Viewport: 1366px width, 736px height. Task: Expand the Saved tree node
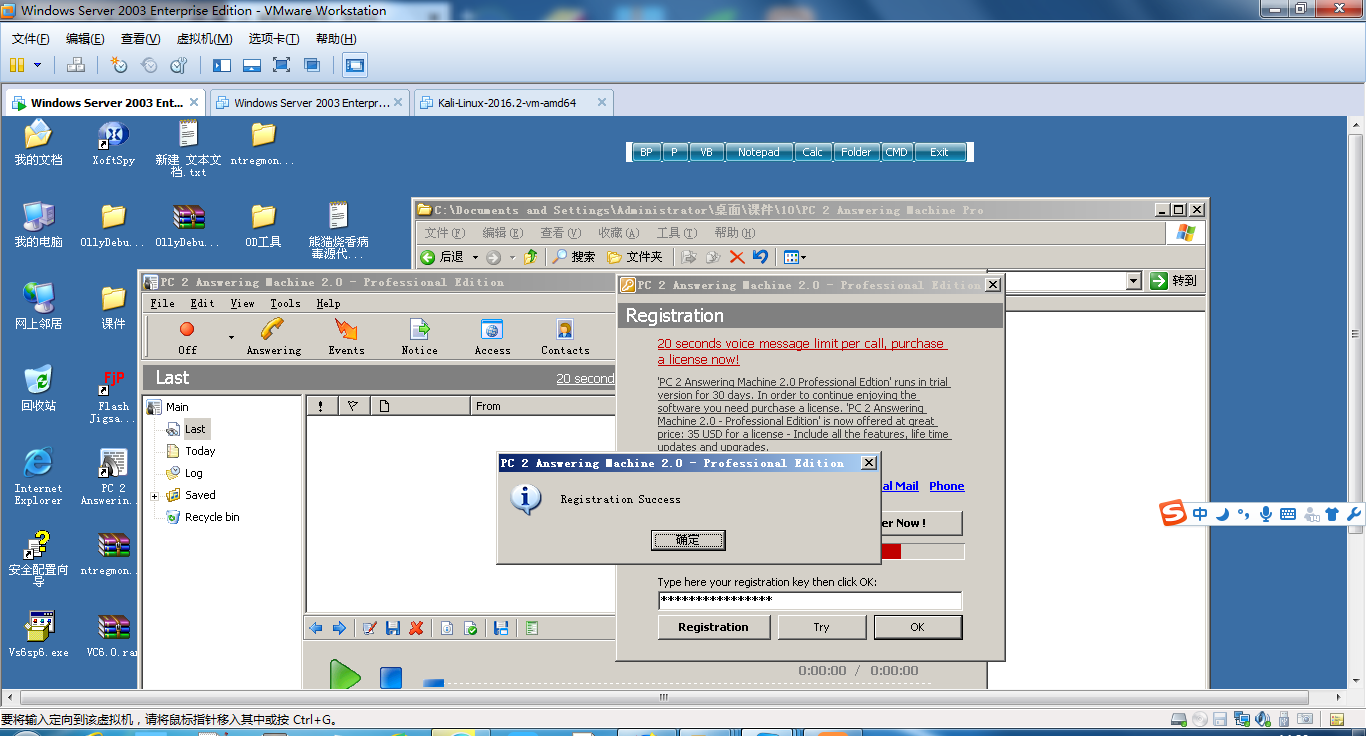coord(155,496)
